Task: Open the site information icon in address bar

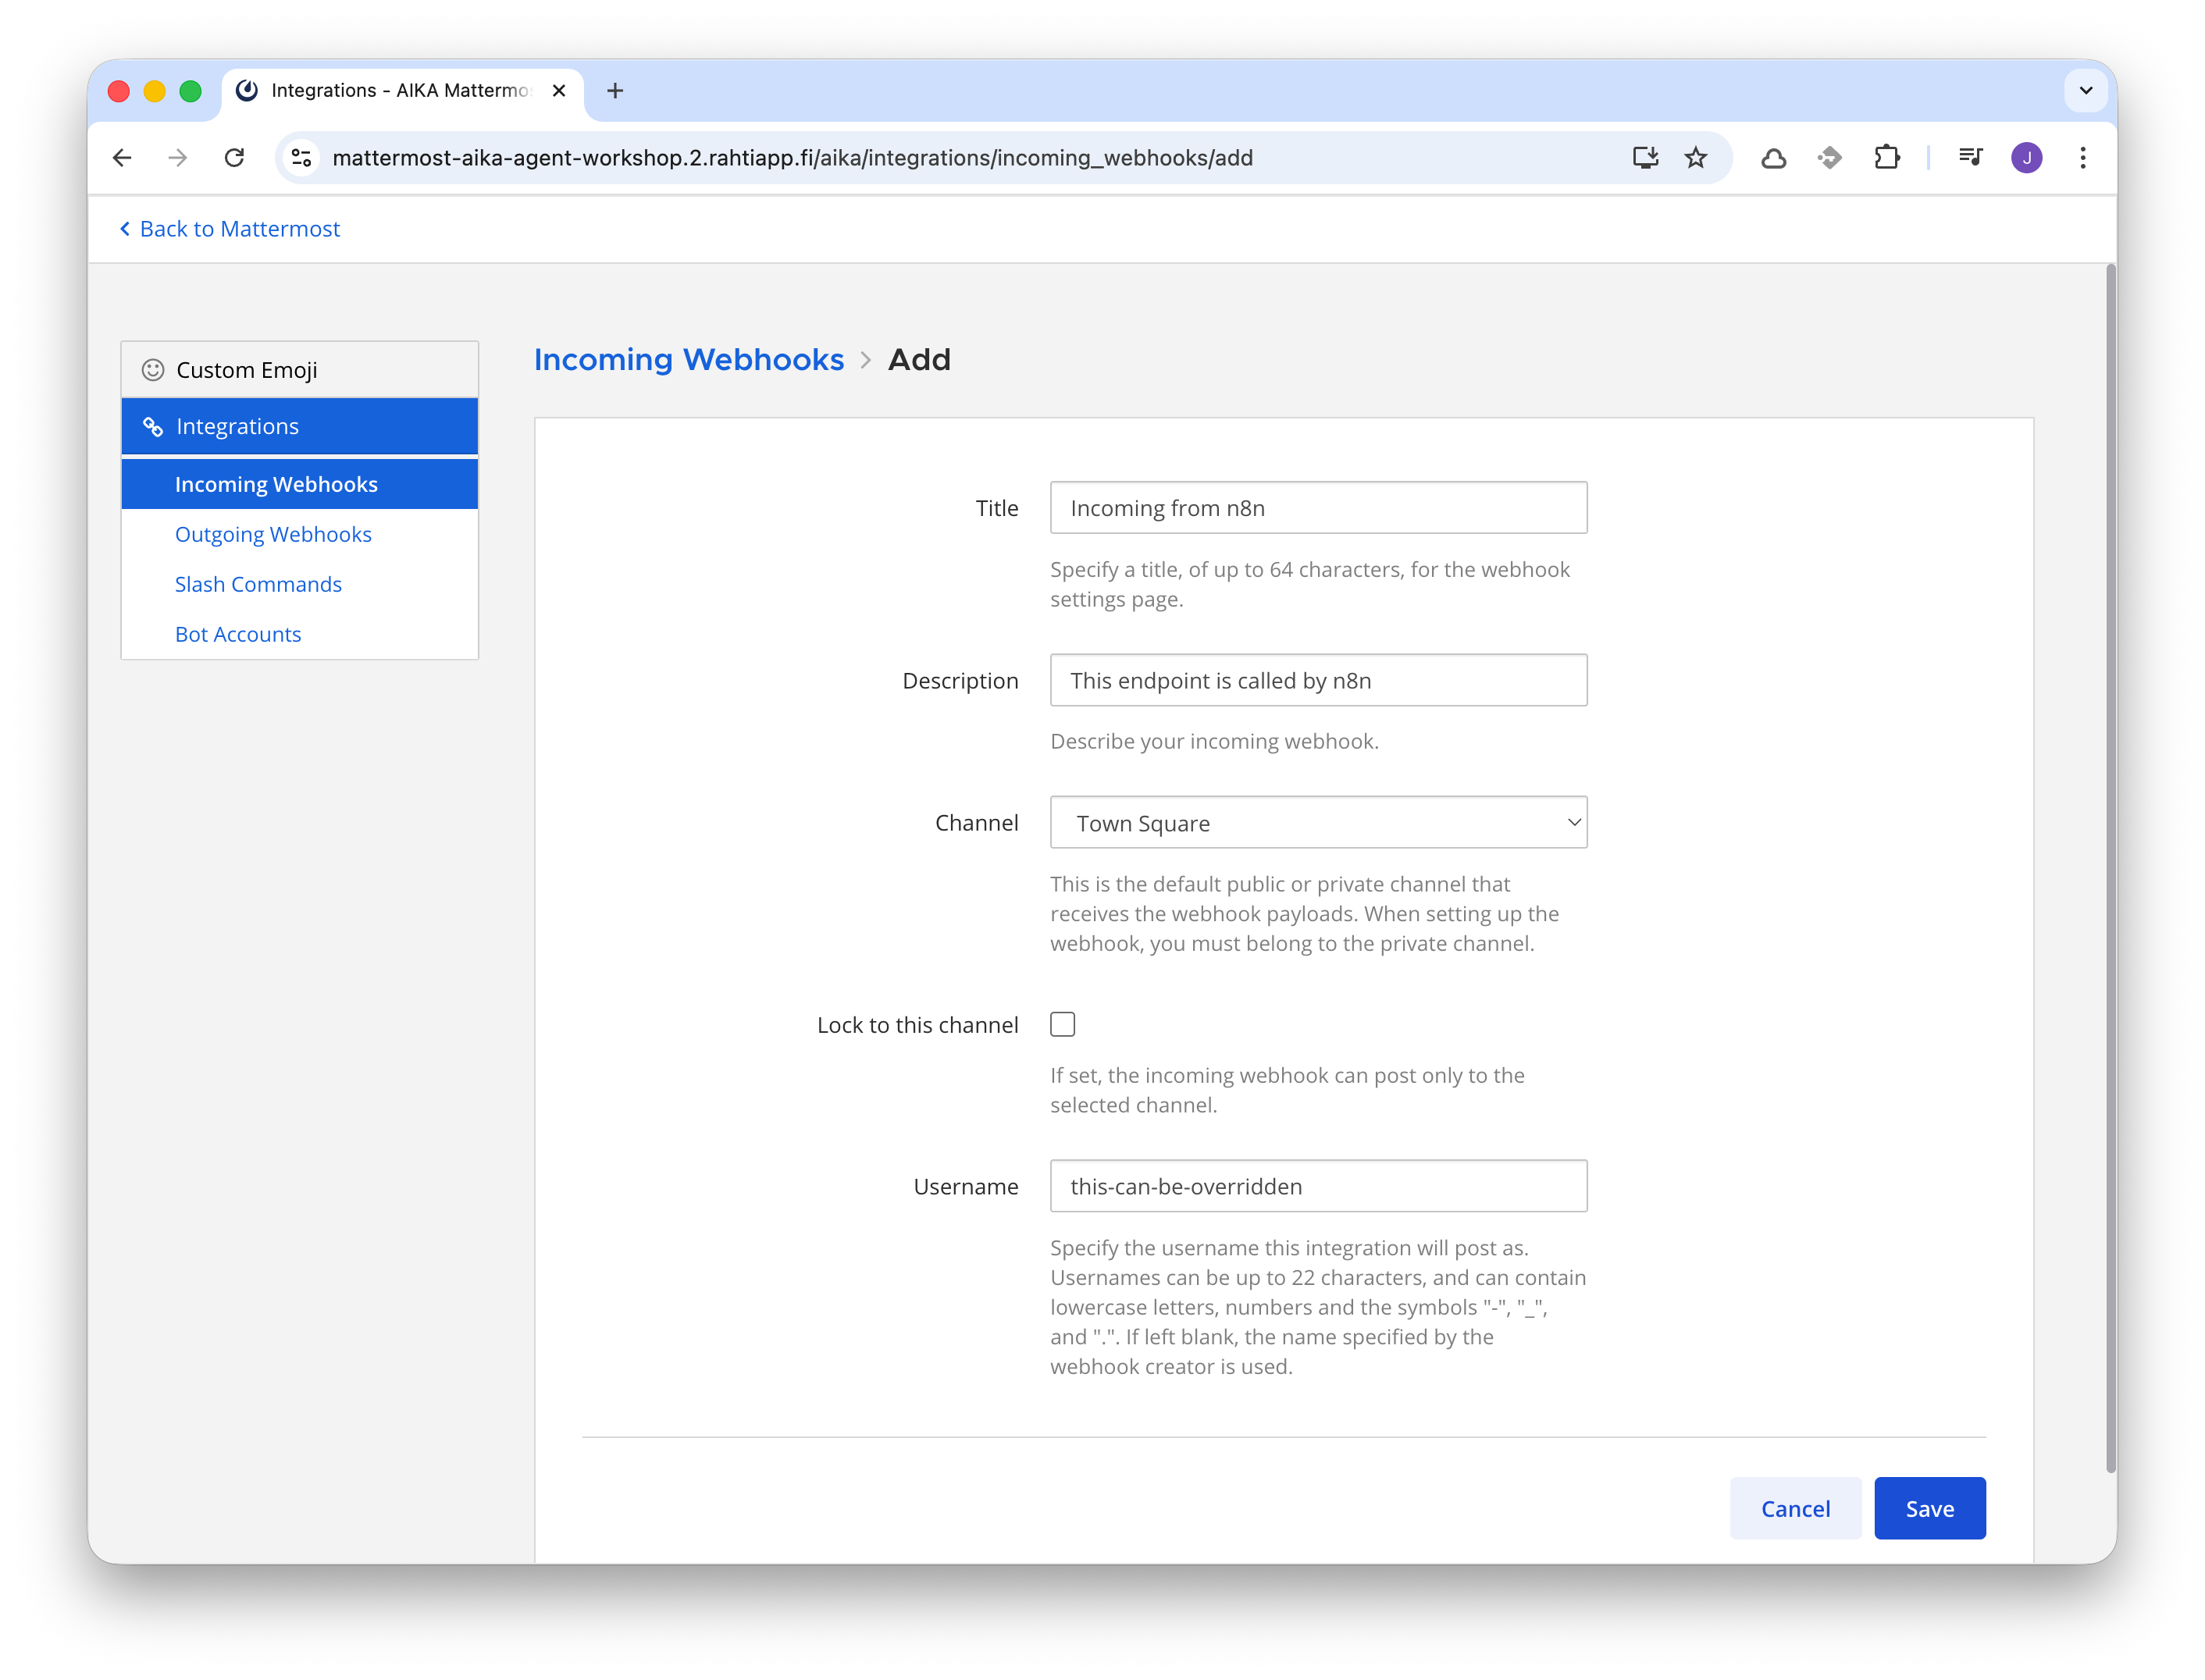Action: coord(301,158)
